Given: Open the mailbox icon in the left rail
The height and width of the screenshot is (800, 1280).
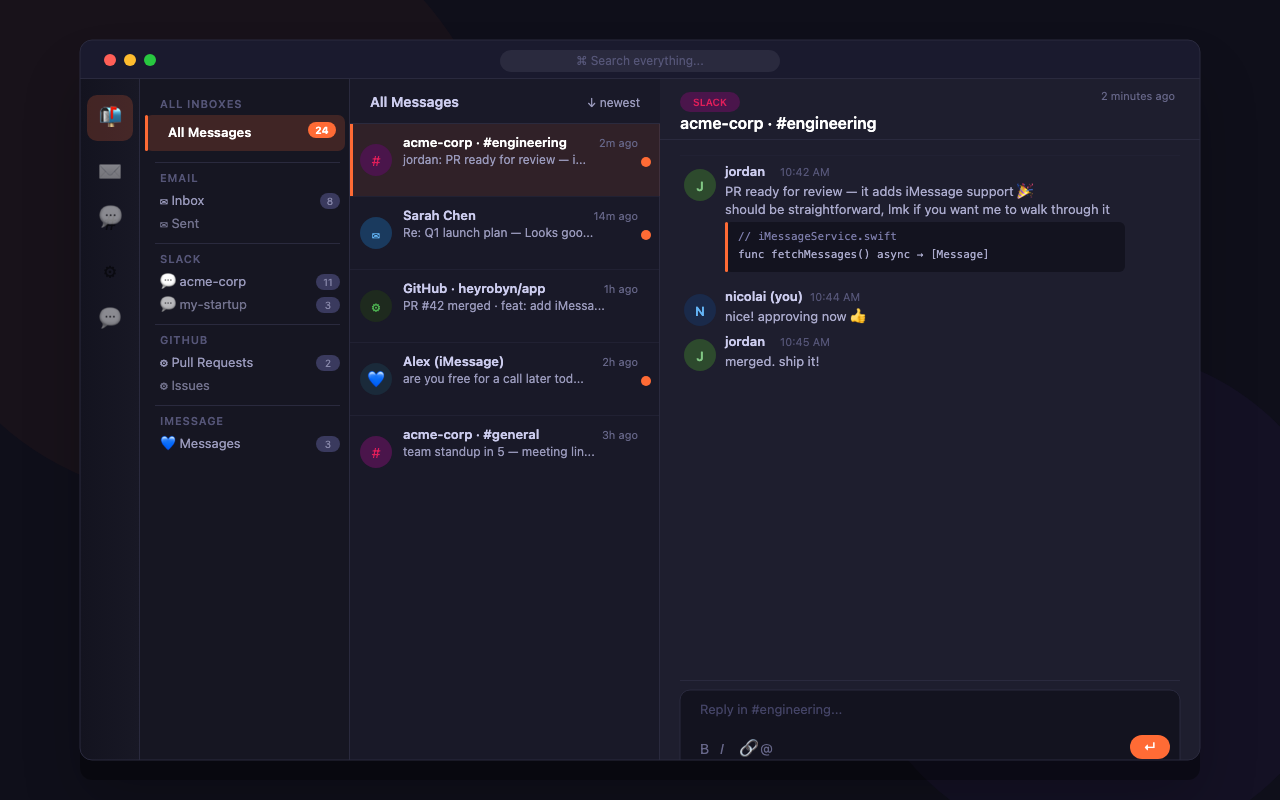Looking at the screenshot, I should click(x=110, y=118).
